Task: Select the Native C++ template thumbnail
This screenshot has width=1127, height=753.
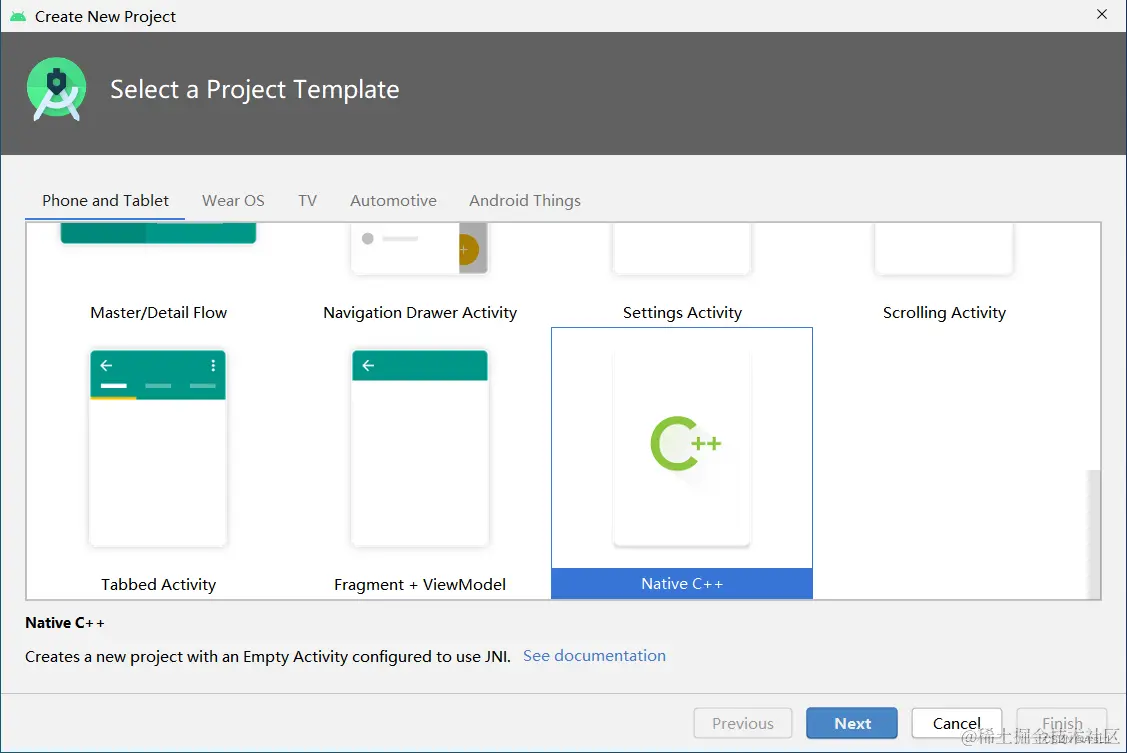Action: point(681,448)
